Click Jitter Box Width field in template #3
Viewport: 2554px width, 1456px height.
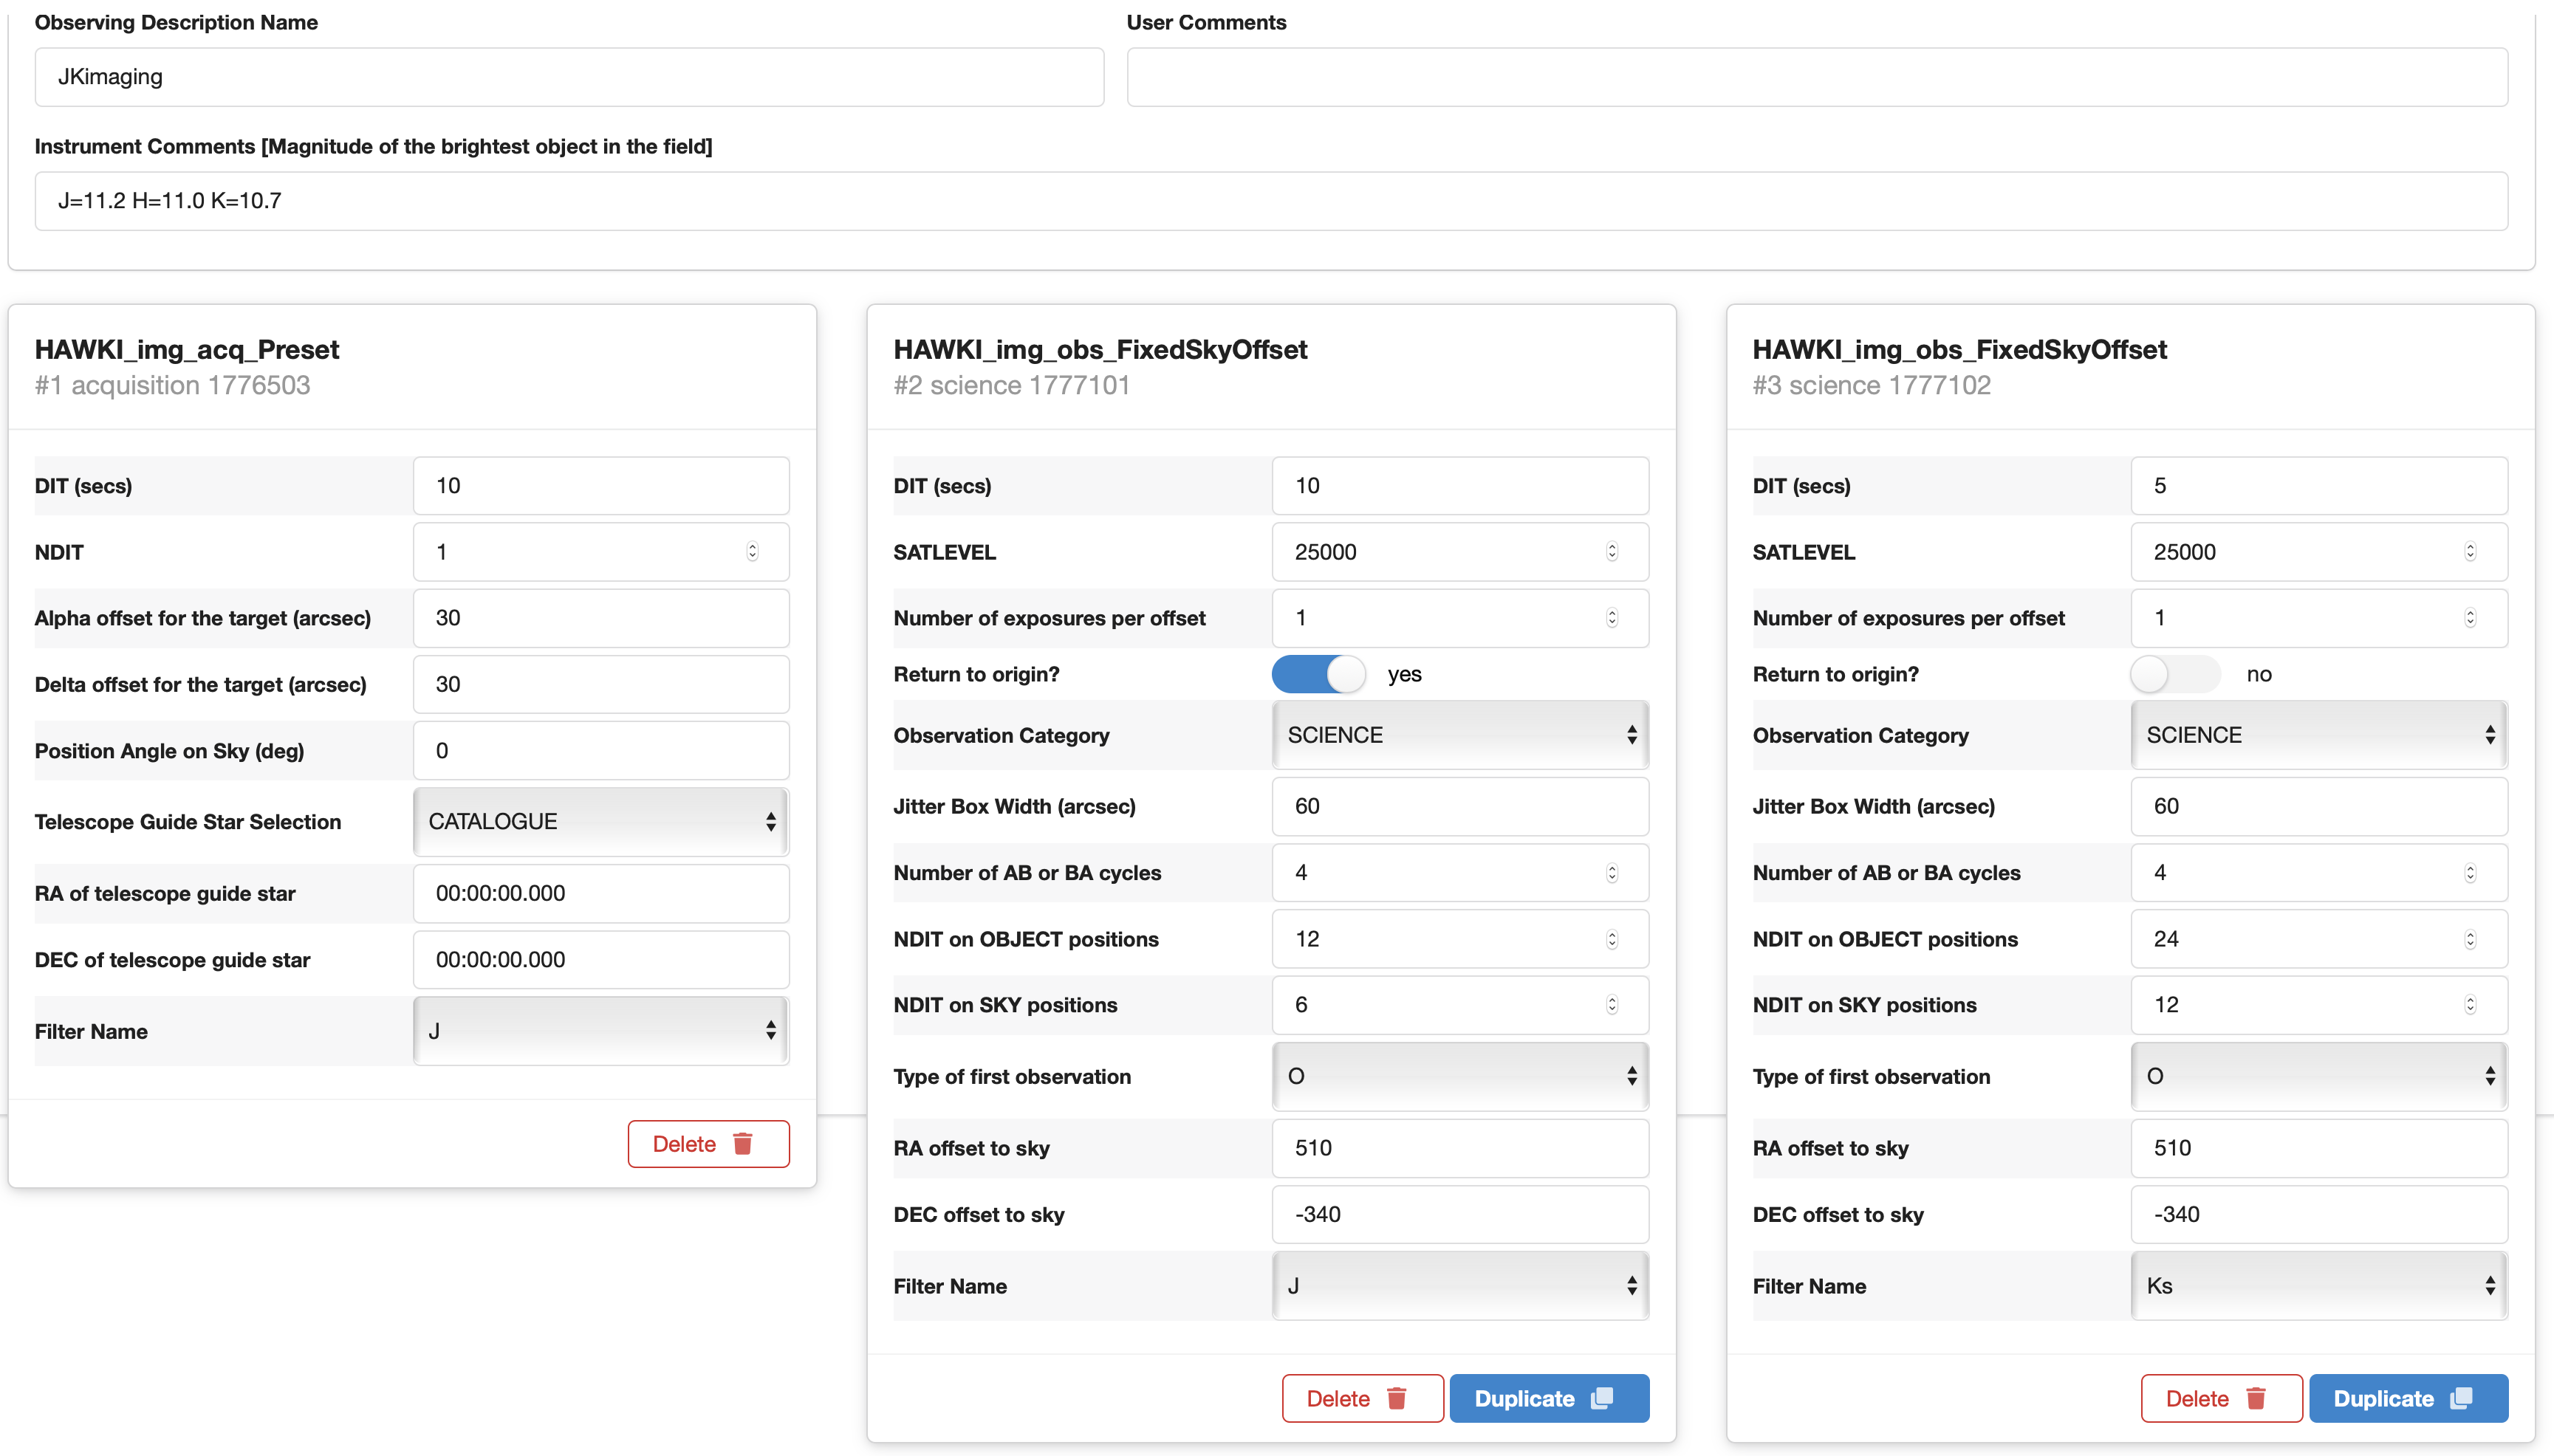click(2319, 806)
